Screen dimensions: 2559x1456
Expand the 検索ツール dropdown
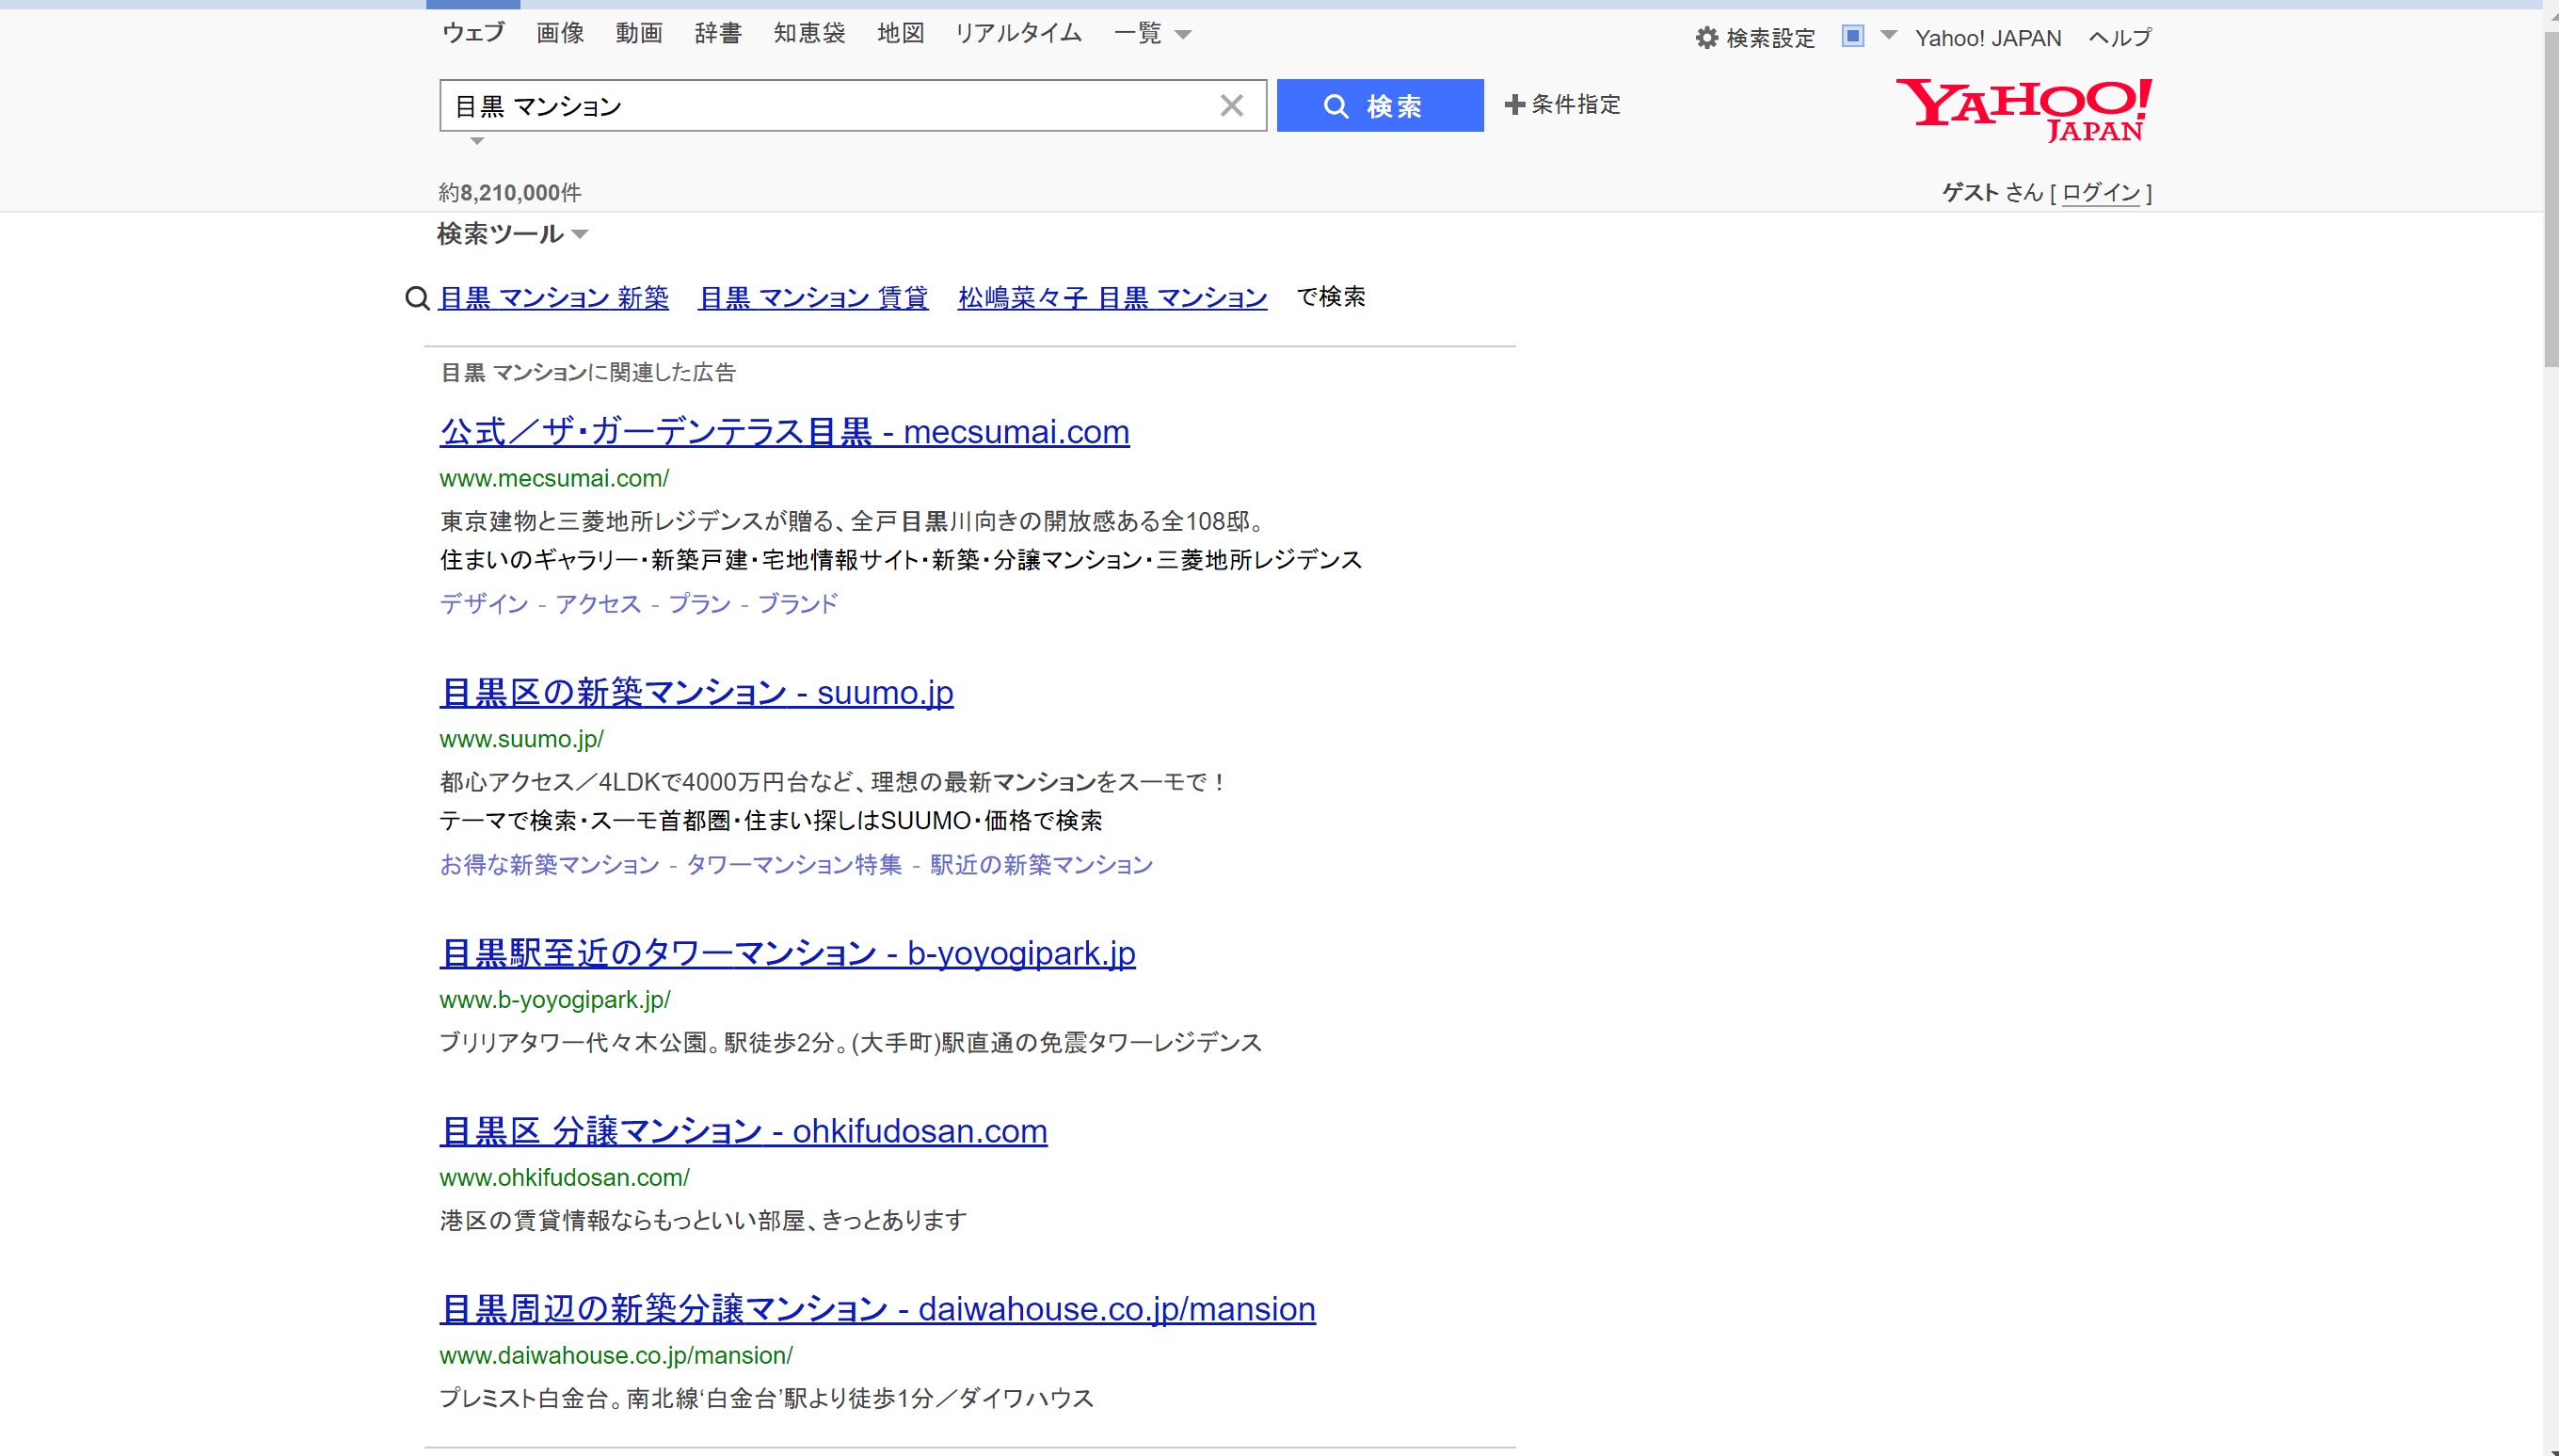(x=512, y=234)
